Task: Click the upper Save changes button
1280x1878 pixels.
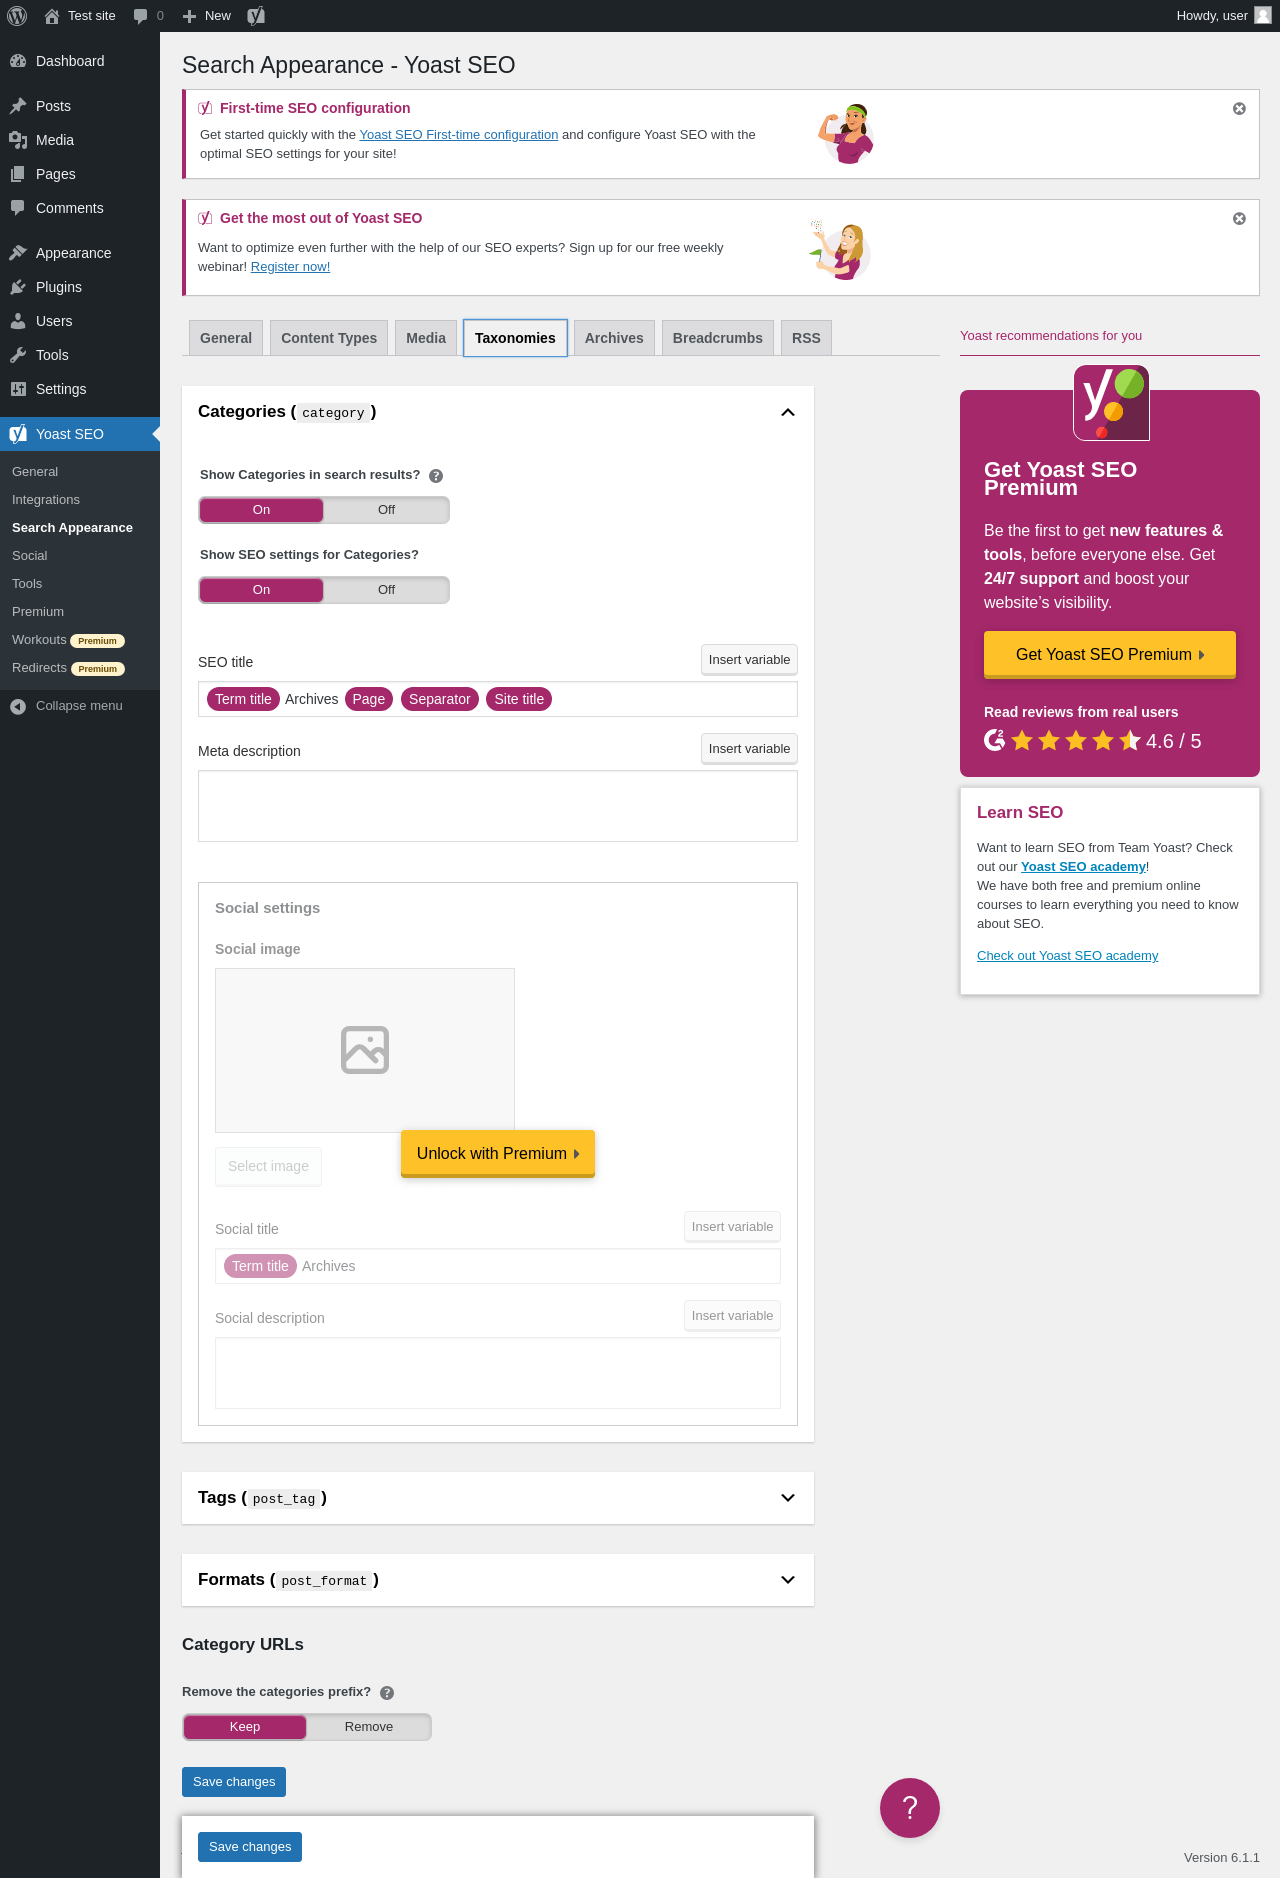Action: (x=234, y=1782)
